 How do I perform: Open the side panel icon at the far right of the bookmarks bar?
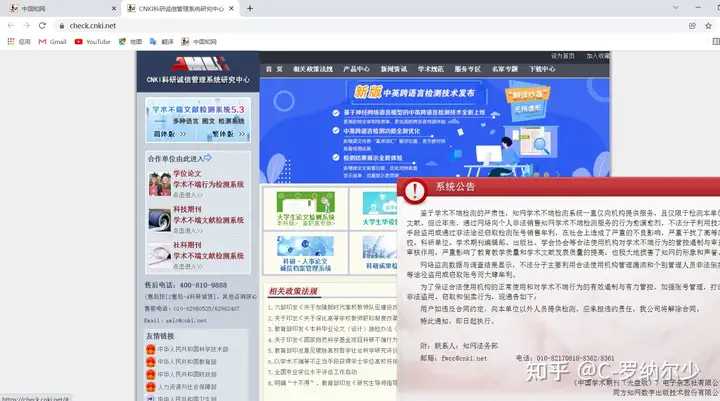coord(715,42)
